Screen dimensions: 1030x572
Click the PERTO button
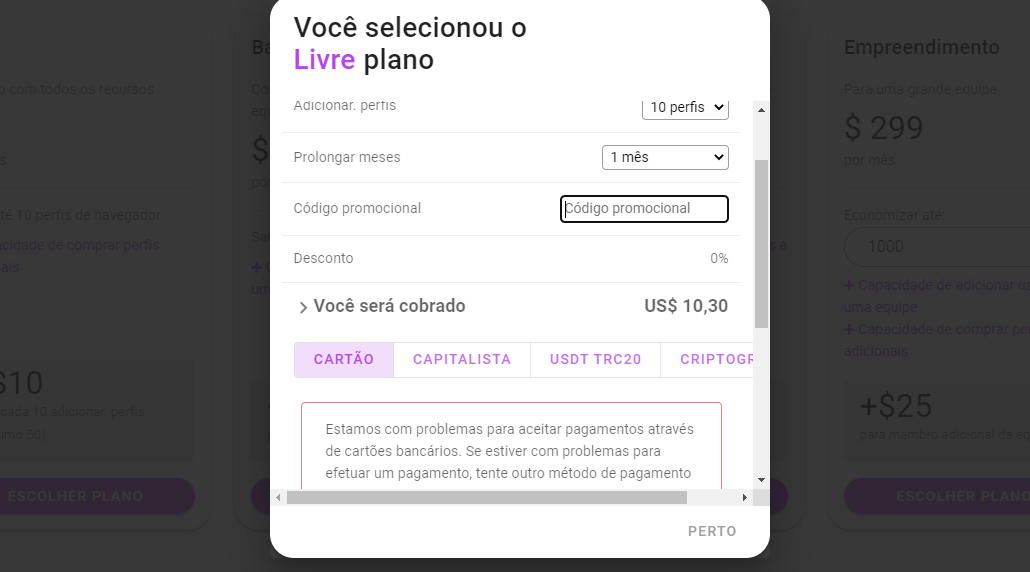pos(712,531)
